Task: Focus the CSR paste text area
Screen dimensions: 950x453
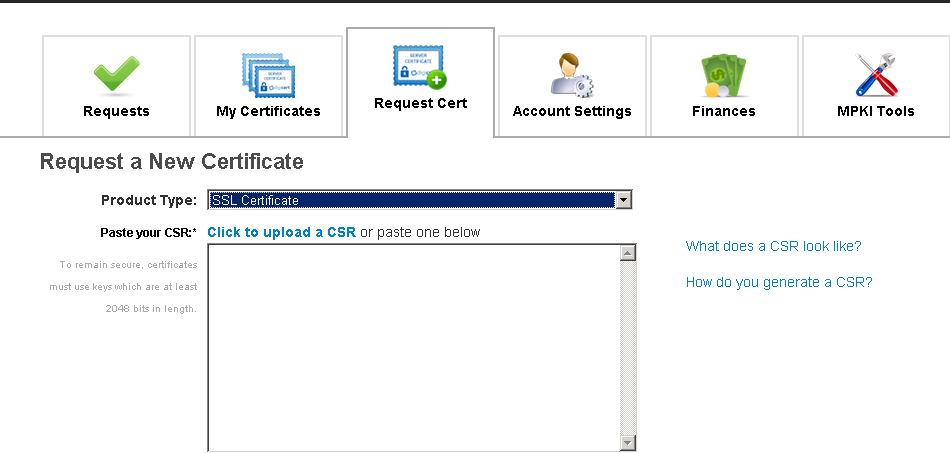Action: point(412,347)
